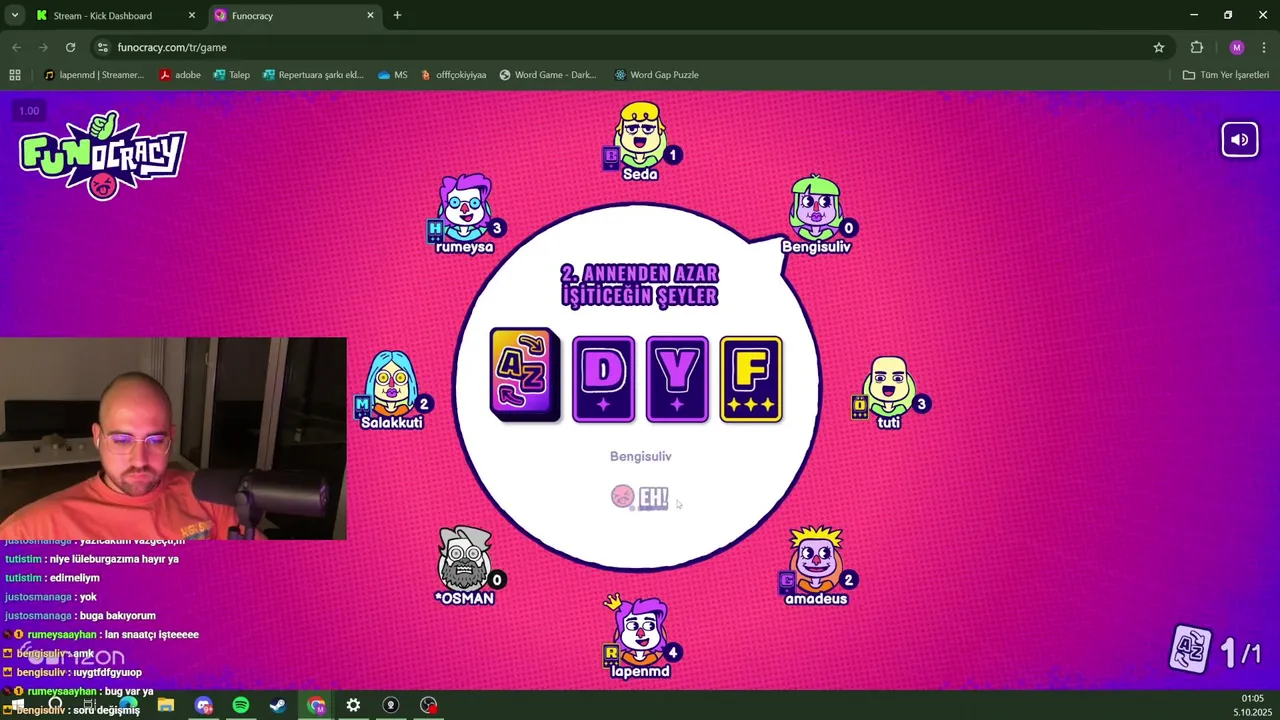Click the Funocracy logo

point(103,156)
